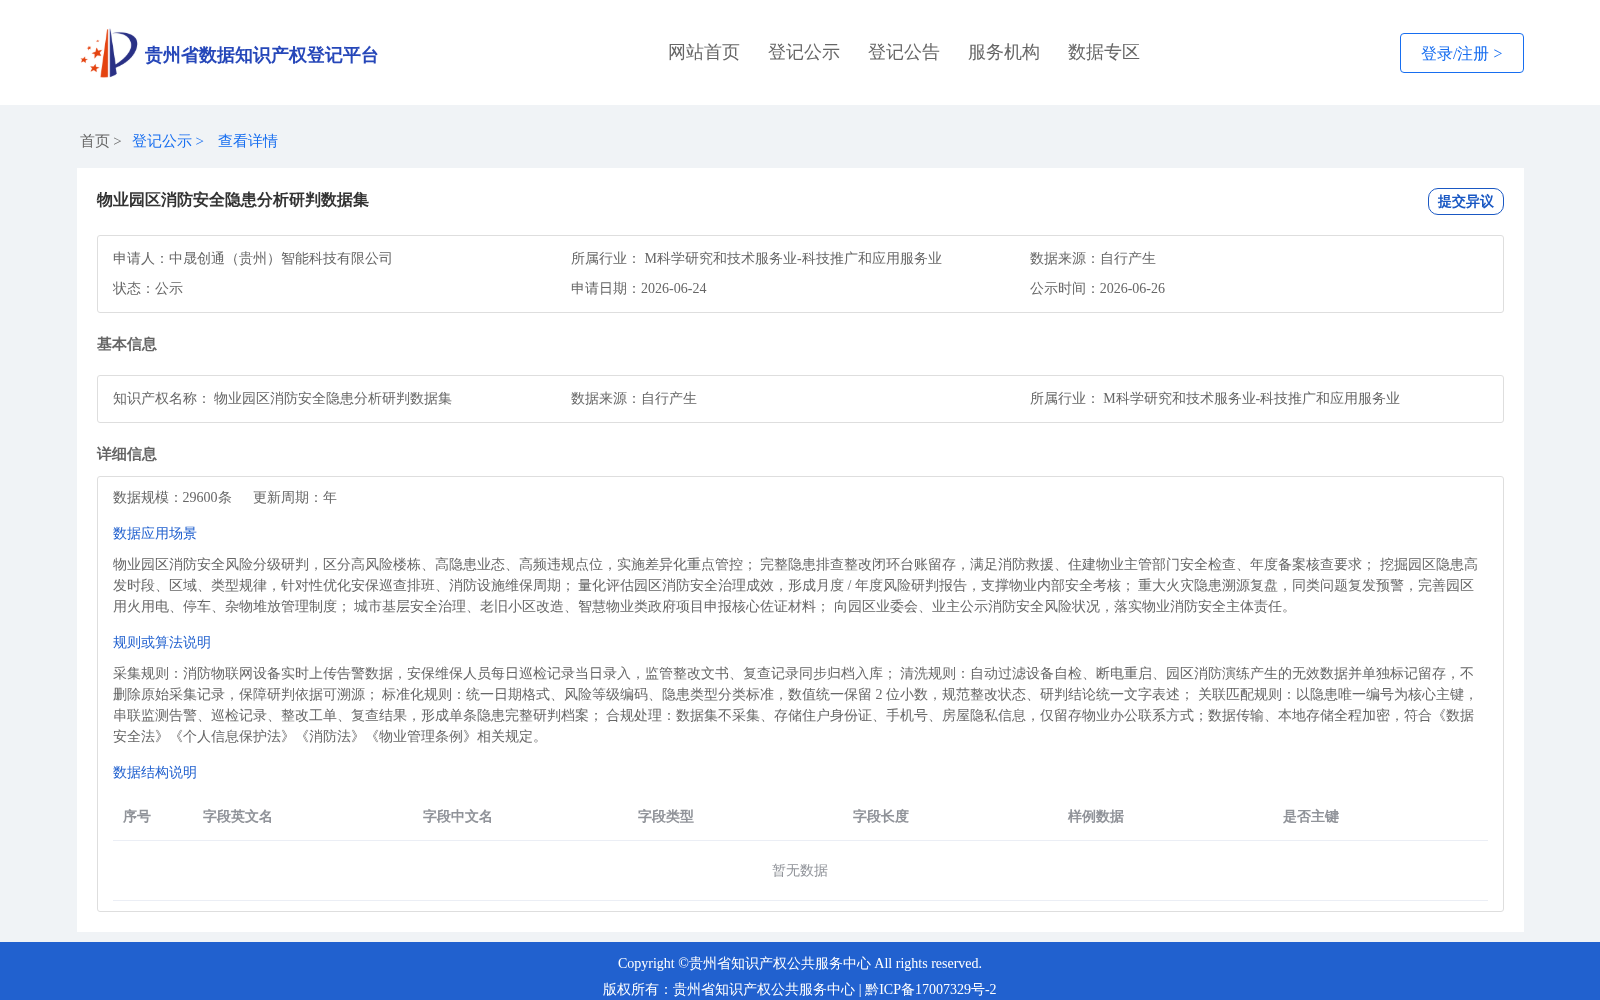The image size is (1600, 1000).
Task: Click the Copyright footer line
Action: click(800, 963)
